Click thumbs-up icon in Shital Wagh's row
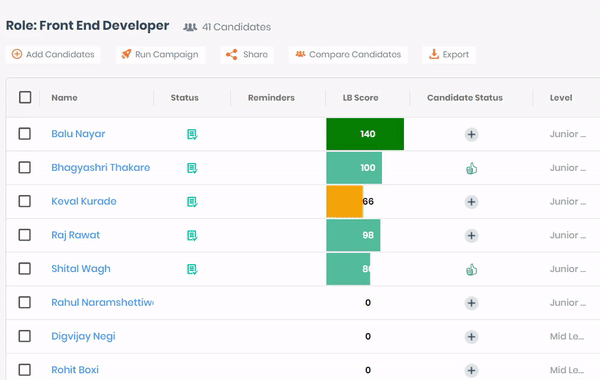 471,269
